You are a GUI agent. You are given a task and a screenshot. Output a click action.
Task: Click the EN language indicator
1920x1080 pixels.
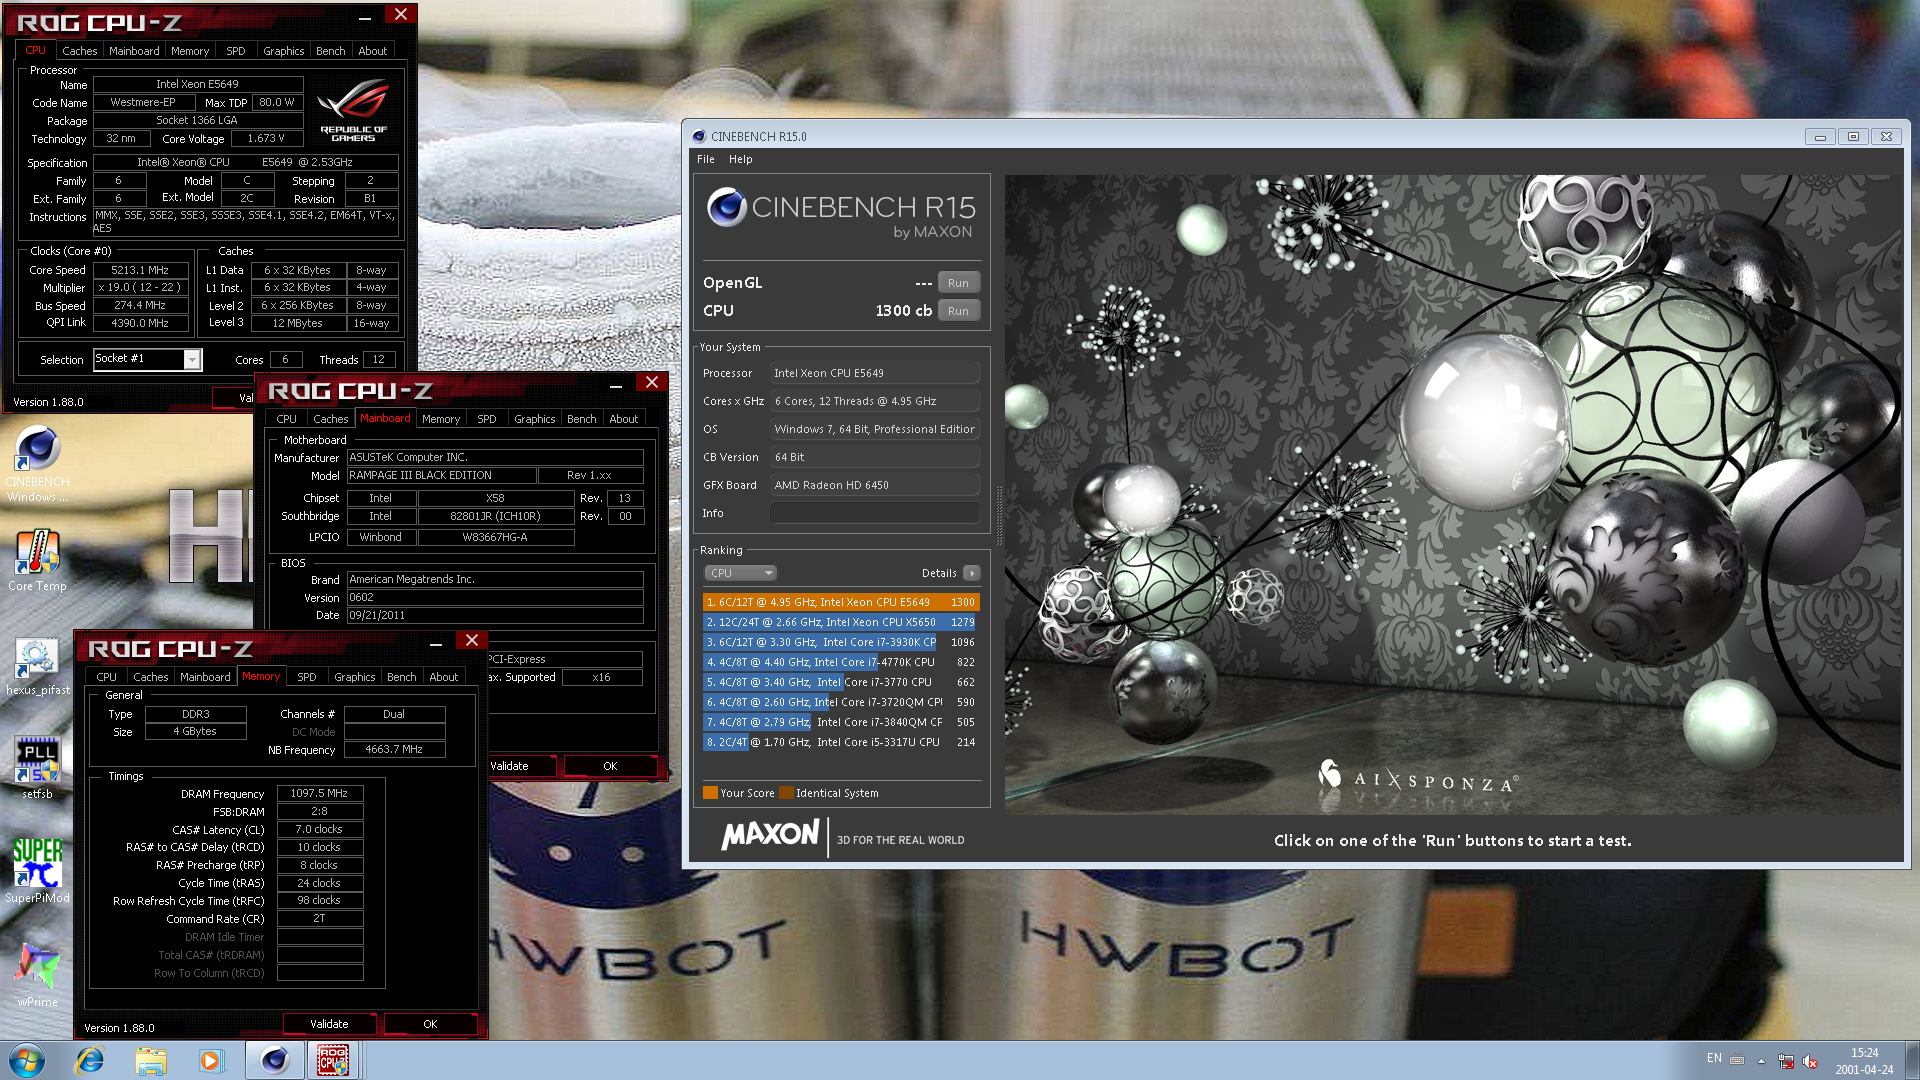1714,1058
